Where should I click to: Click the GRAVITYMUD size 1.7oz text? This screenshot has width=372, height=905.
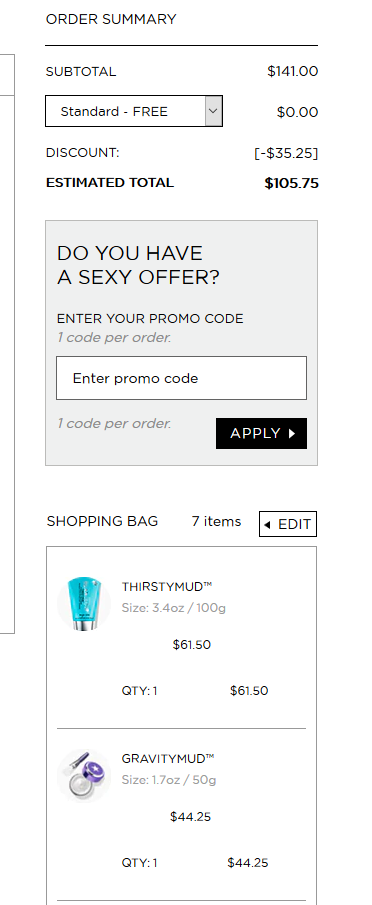point(169,780)
